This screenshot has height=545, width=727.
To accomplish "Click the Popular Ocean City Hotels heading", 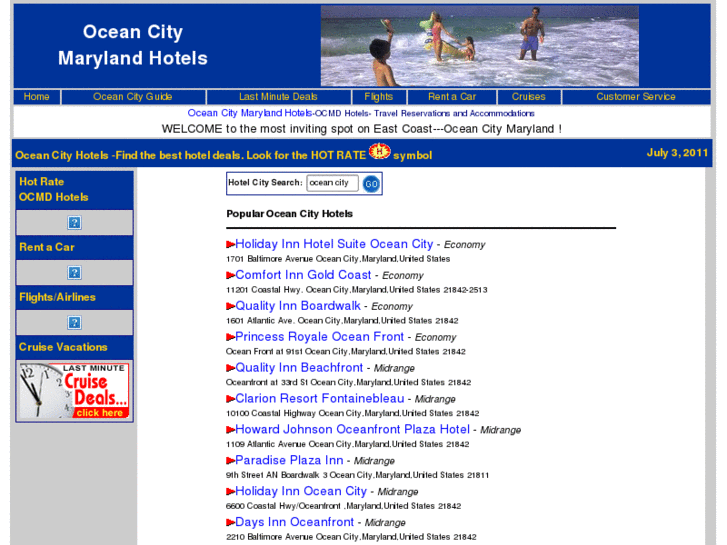I will 289,214.
